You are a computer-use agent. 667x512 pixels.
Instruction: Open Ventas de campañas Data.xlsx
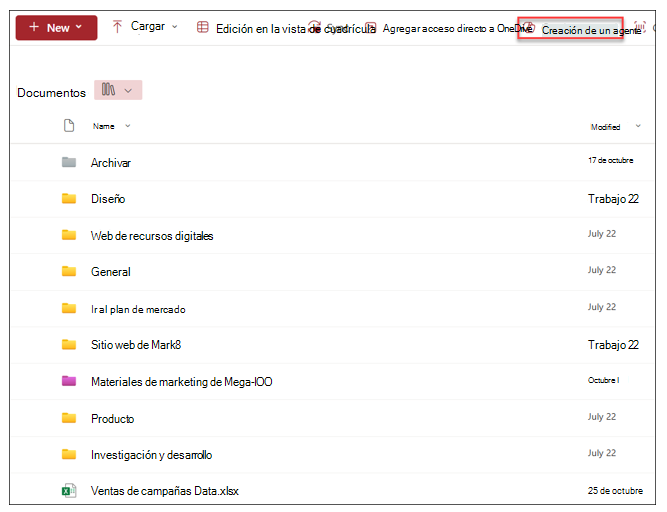pos(165,491)
